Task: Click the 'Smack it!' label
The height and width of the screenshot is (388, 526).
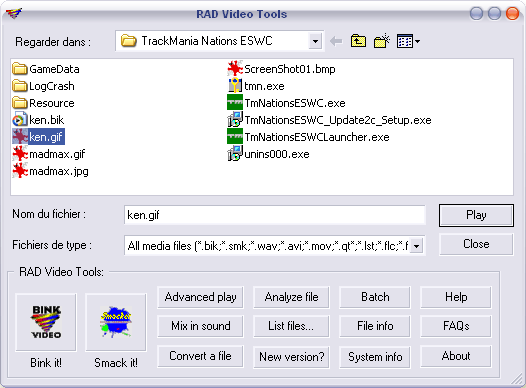Action: 116,363
